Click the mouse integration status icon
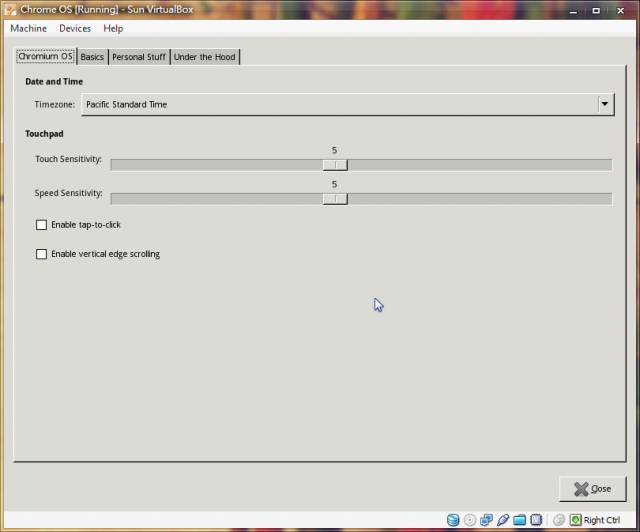Screen dimensions: 640x532 coord(559,520)
